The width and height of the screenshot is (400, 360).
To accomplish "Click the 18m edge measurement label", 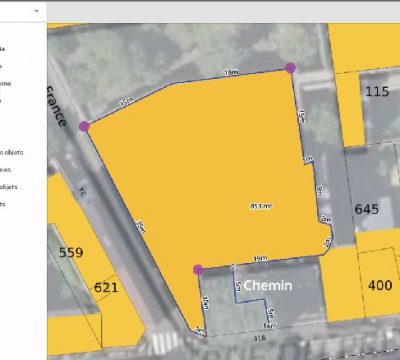I will (x=231, y=72).
